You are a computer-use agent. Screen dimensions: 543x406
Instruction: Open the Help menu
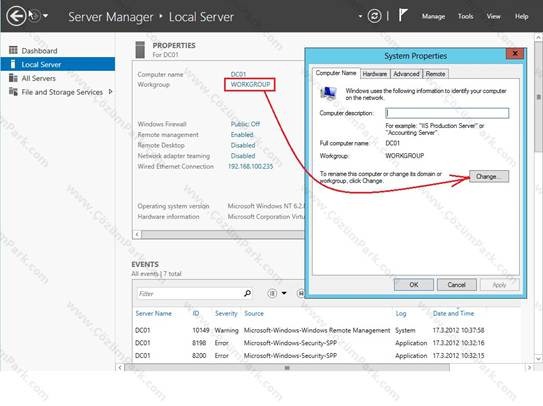[x=521, y=16]
